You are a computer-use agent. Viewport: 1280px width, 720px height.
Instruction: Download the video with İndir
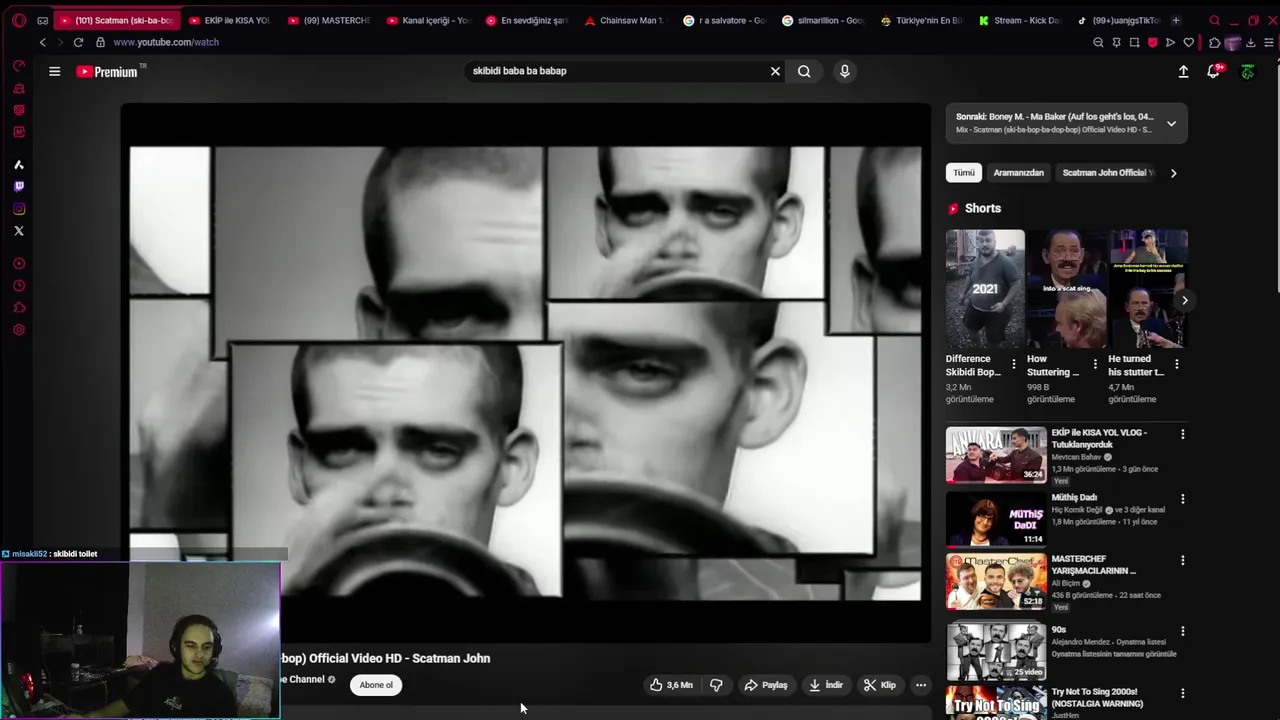(x=826, y=685)
